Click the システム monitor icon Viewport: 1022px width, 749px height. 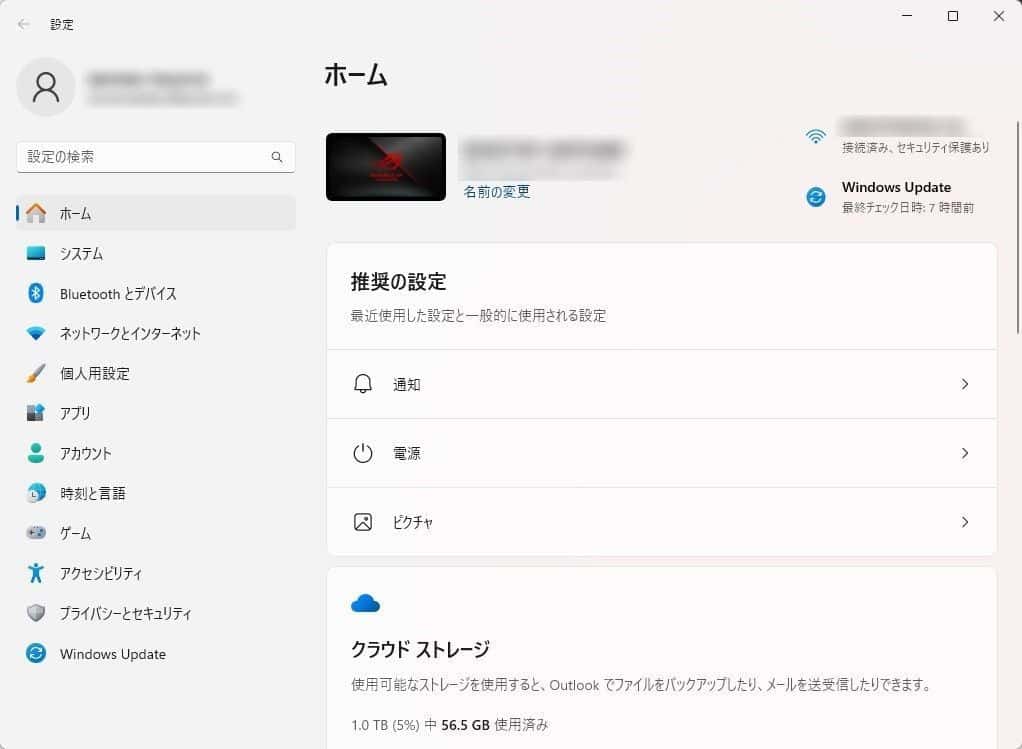point(36,253)
